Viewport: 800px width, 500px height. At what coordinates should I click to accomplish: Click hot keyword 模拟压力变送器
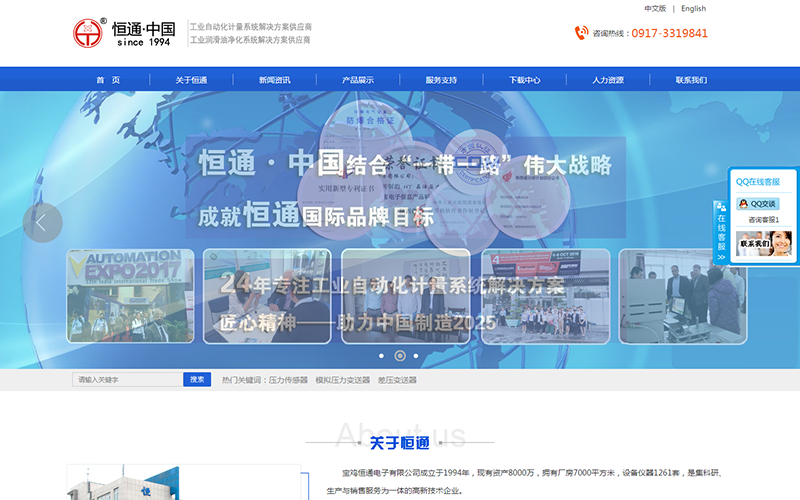(x=342, y=380)
